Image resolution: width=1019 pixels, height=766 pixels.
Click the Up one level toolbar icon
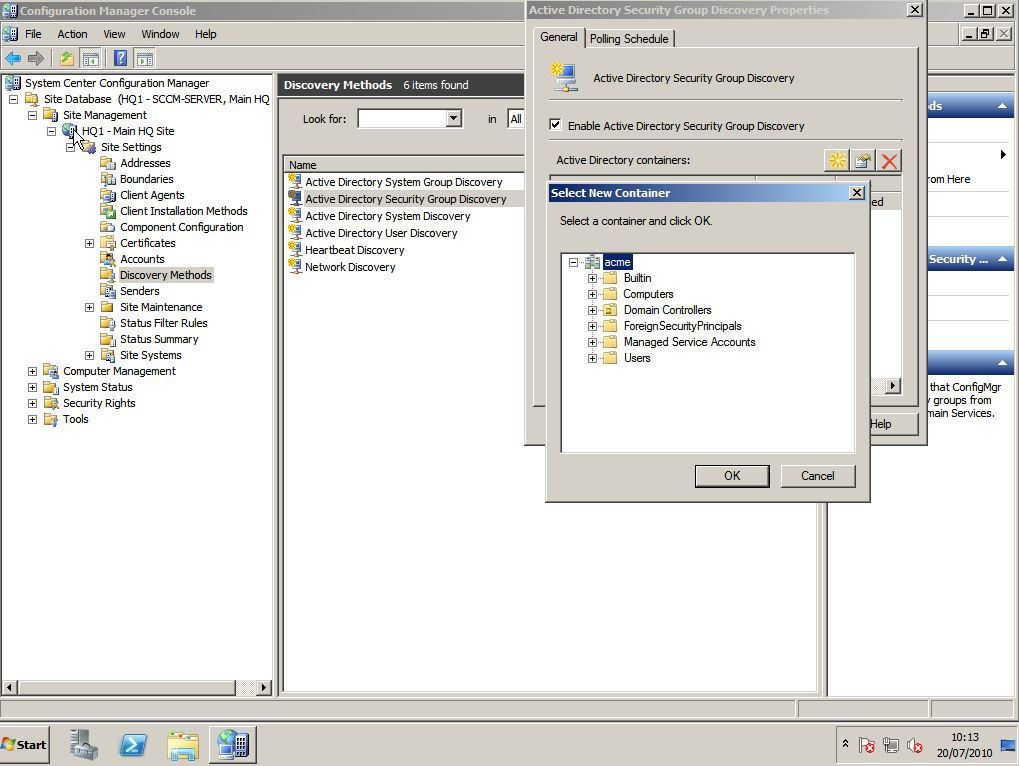[x=67, y=58]
